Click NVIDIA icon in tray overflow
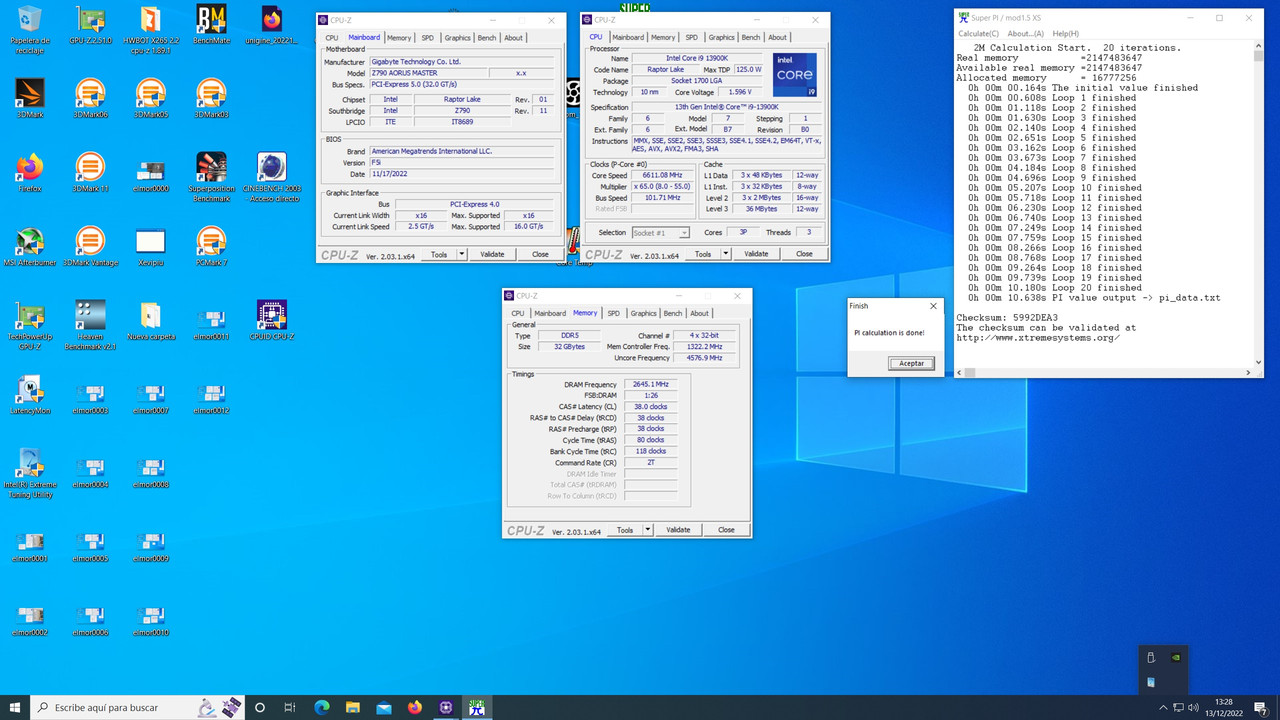 click(x=1176, y=658)
